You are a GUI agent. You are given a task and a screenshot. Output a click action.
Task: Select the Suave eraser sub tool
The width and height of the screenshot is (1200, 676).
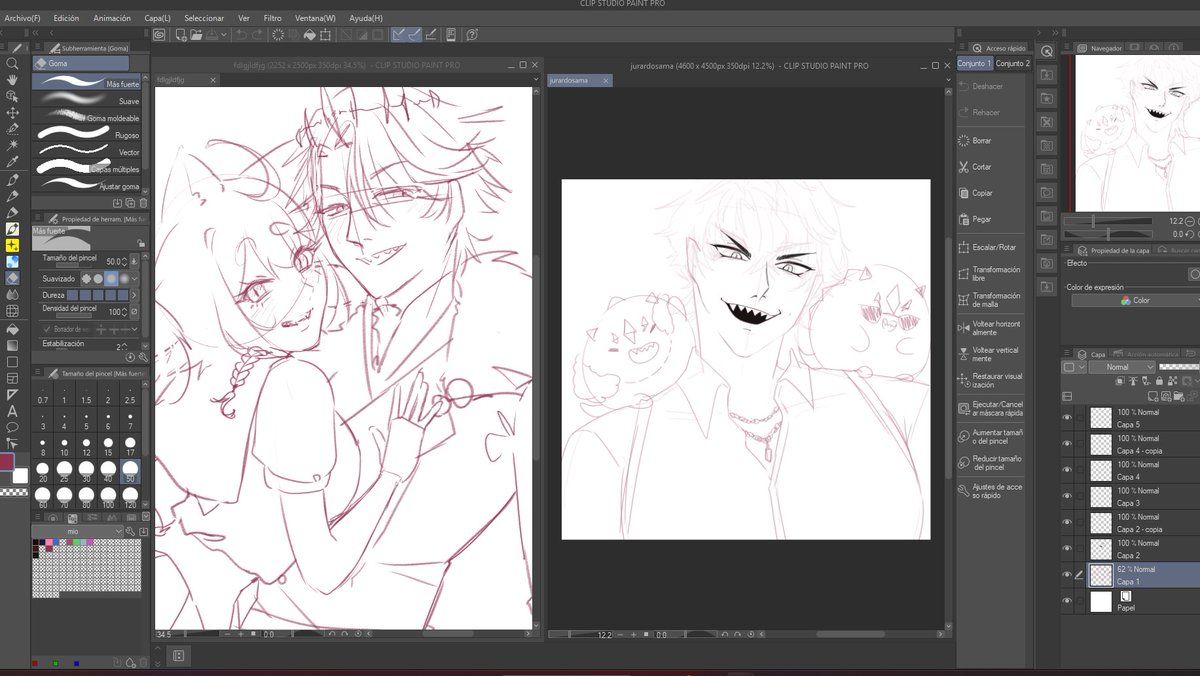click(x=87, y=101)
